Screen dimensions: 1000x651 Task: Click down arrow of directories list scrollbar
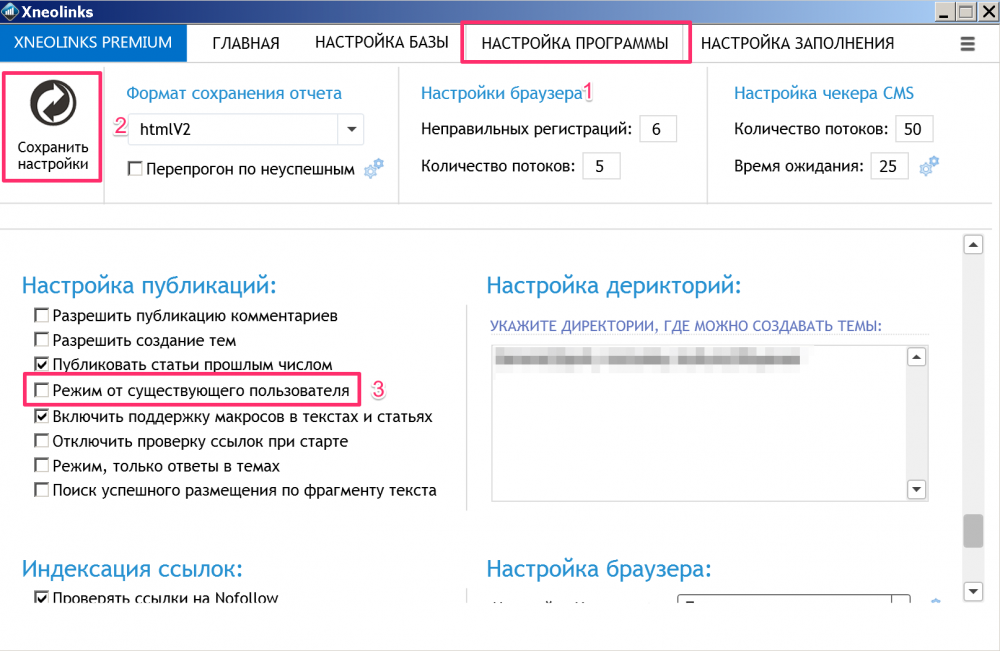click(916, 490)
